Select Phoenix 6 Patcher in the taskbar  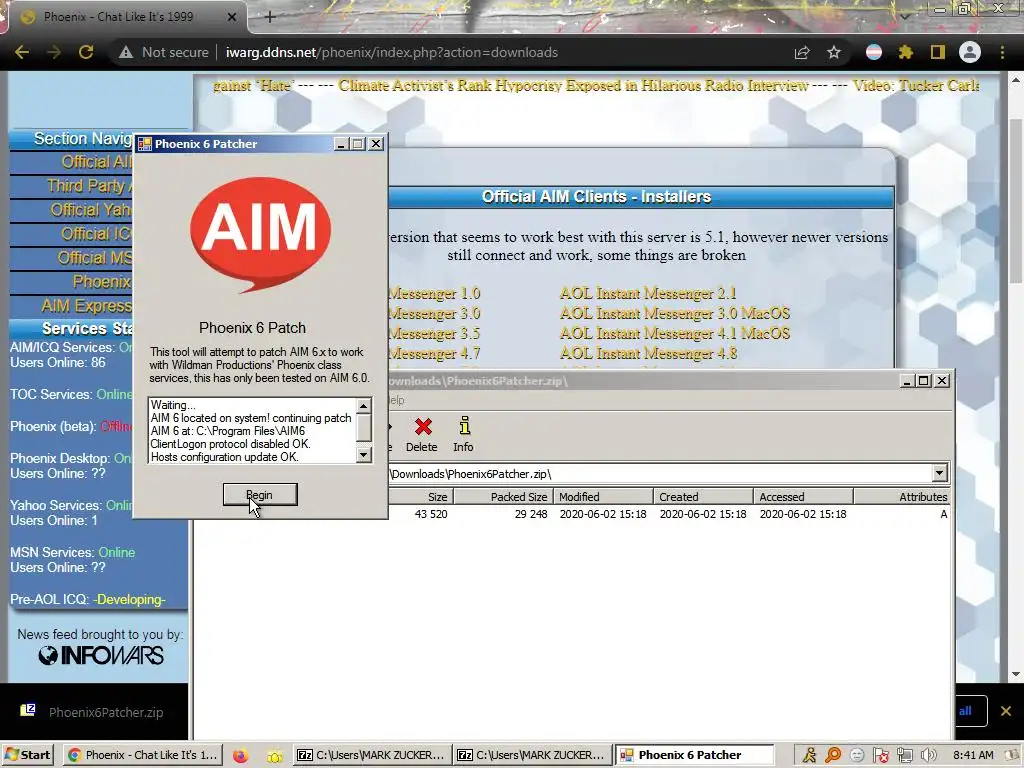point(694,755)
